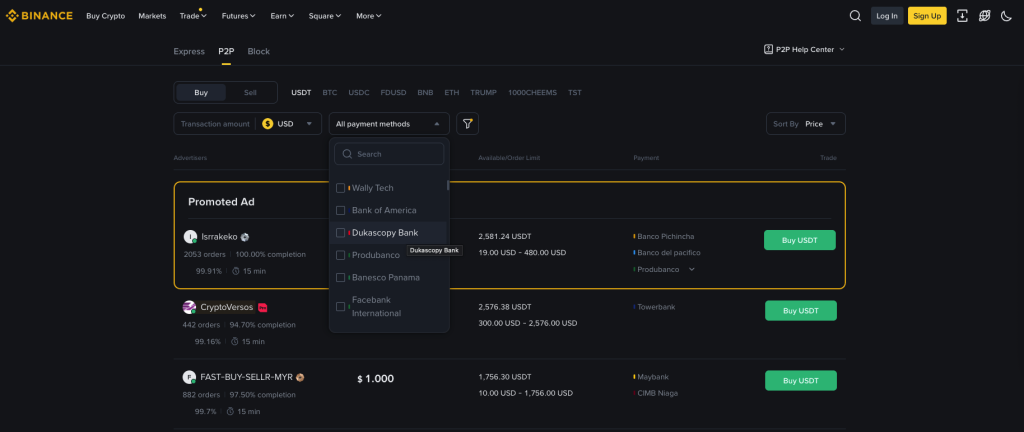Select the USDT coin tab
Screen dimensions: 1024x432
301,93
